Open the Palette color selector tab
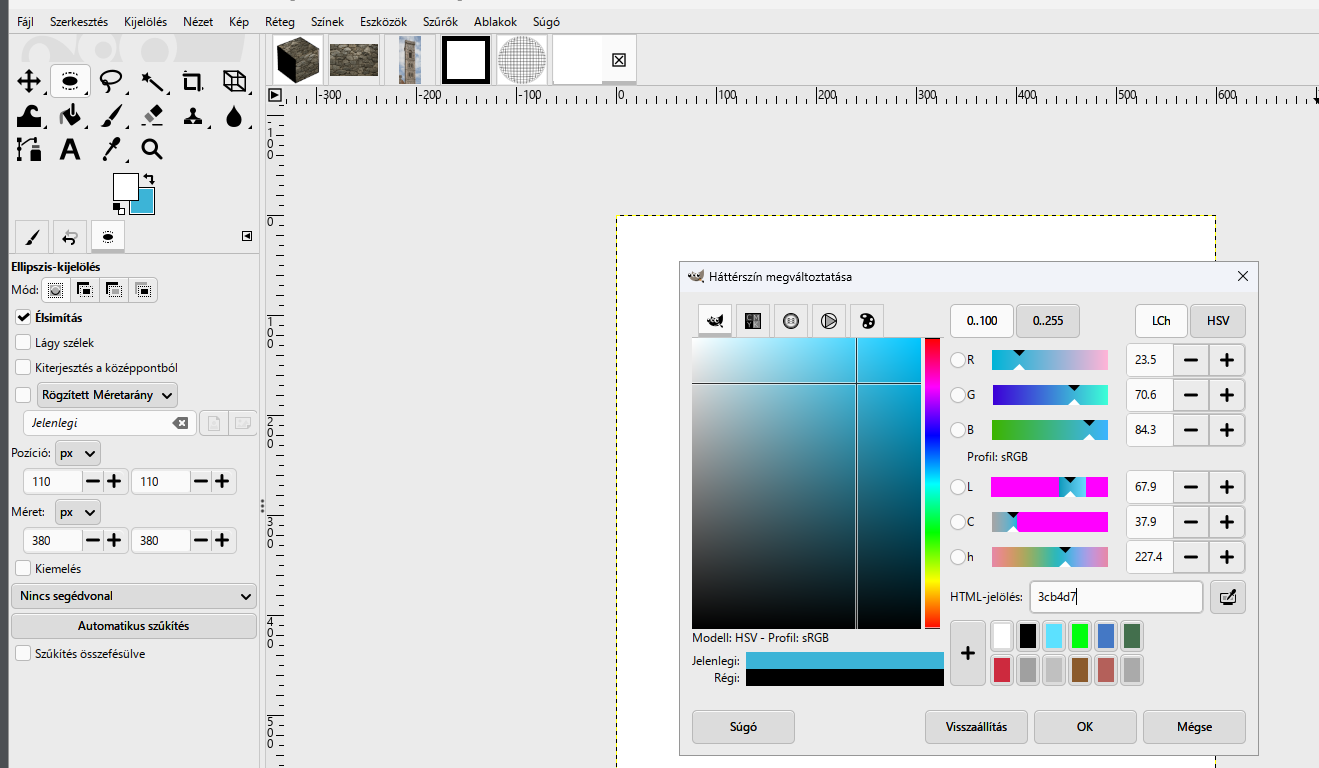Screen dimensions: 1319x768 click(867, 321)
